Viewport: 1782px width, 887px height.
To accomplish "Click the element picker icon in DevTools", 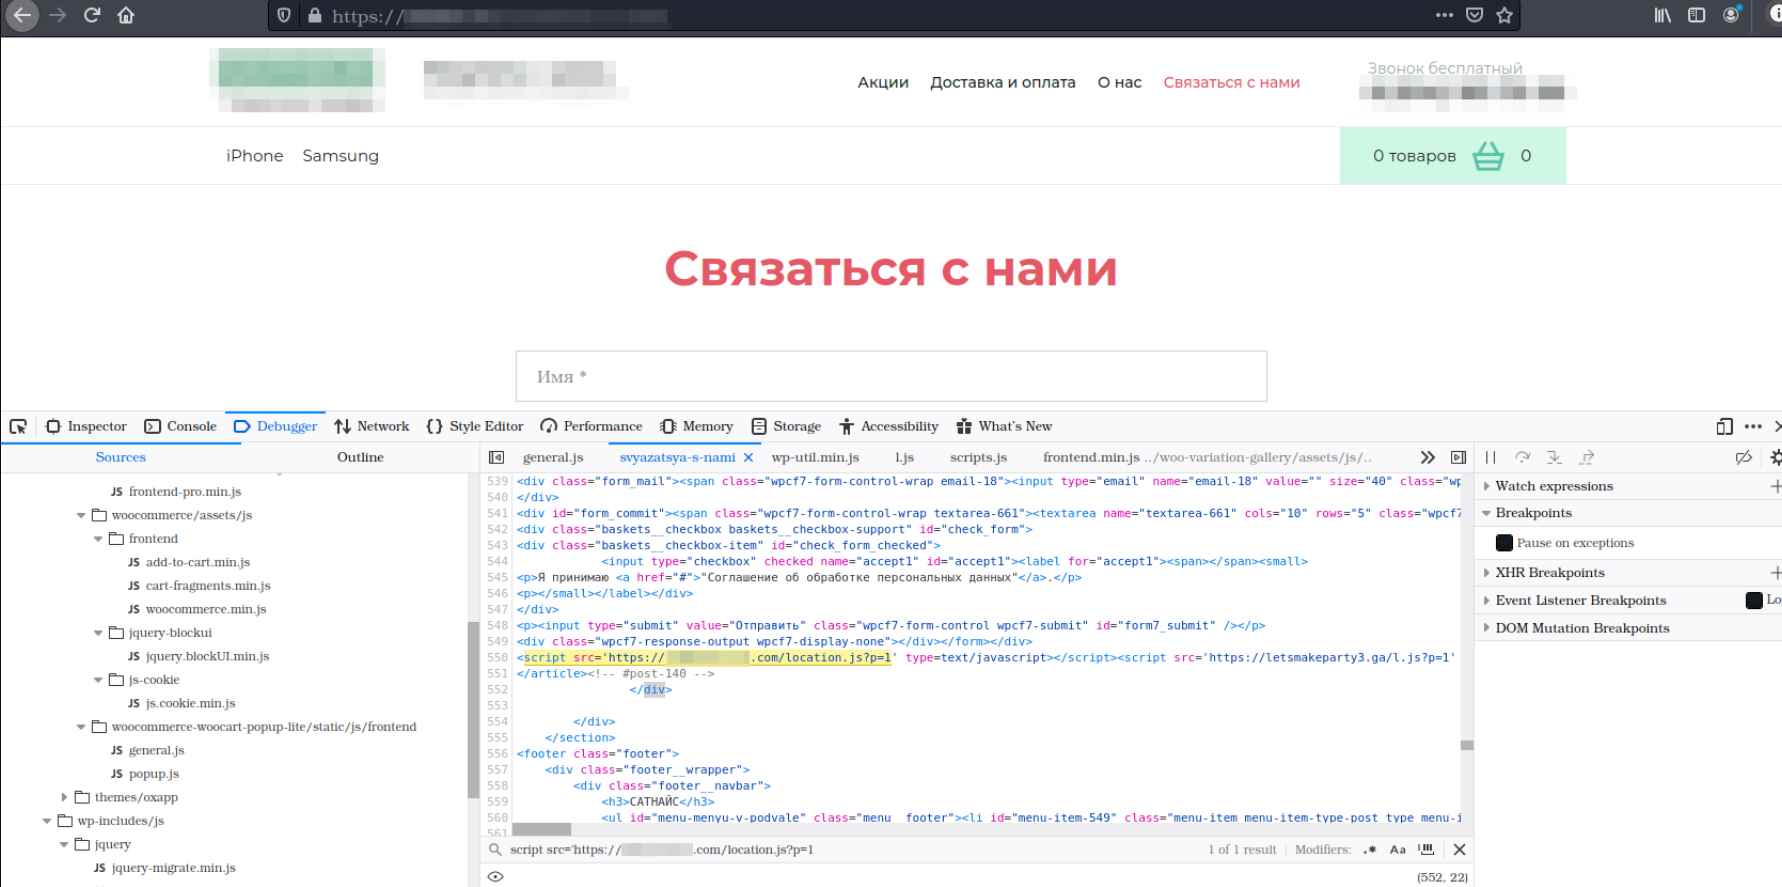I will tap(18, 427).
